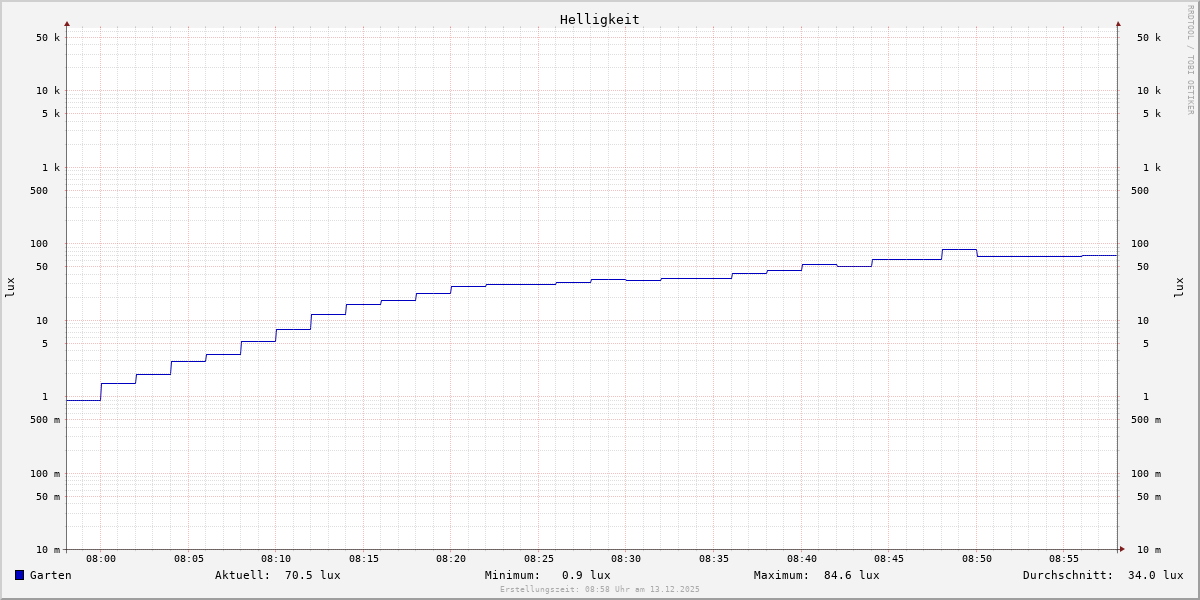The width and height of the screenshot is (1200, 600).
Task: Click the 08:45 time axis label
Action: click(889, 559)
